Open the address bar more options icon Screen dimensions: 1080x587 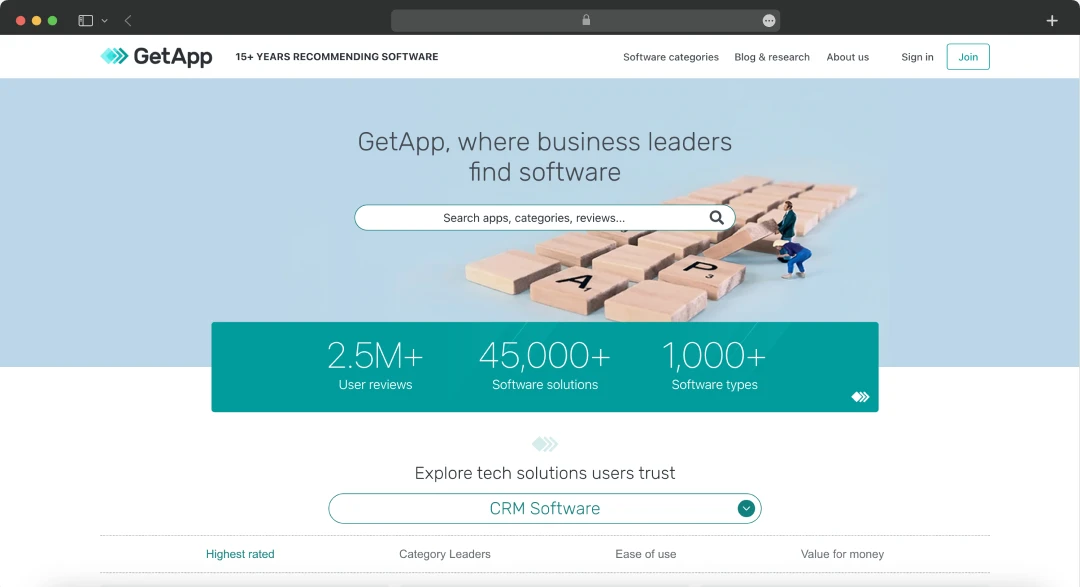(x=769, y=21)
